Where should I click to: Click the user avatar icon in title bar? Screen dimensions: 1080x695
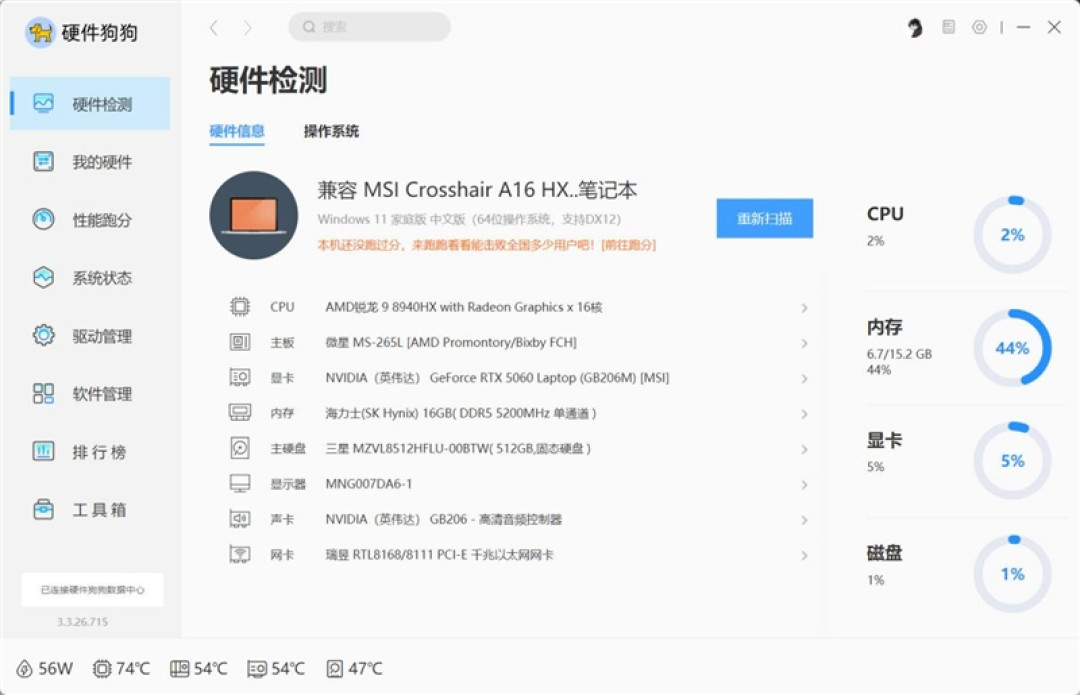point(915,28)
